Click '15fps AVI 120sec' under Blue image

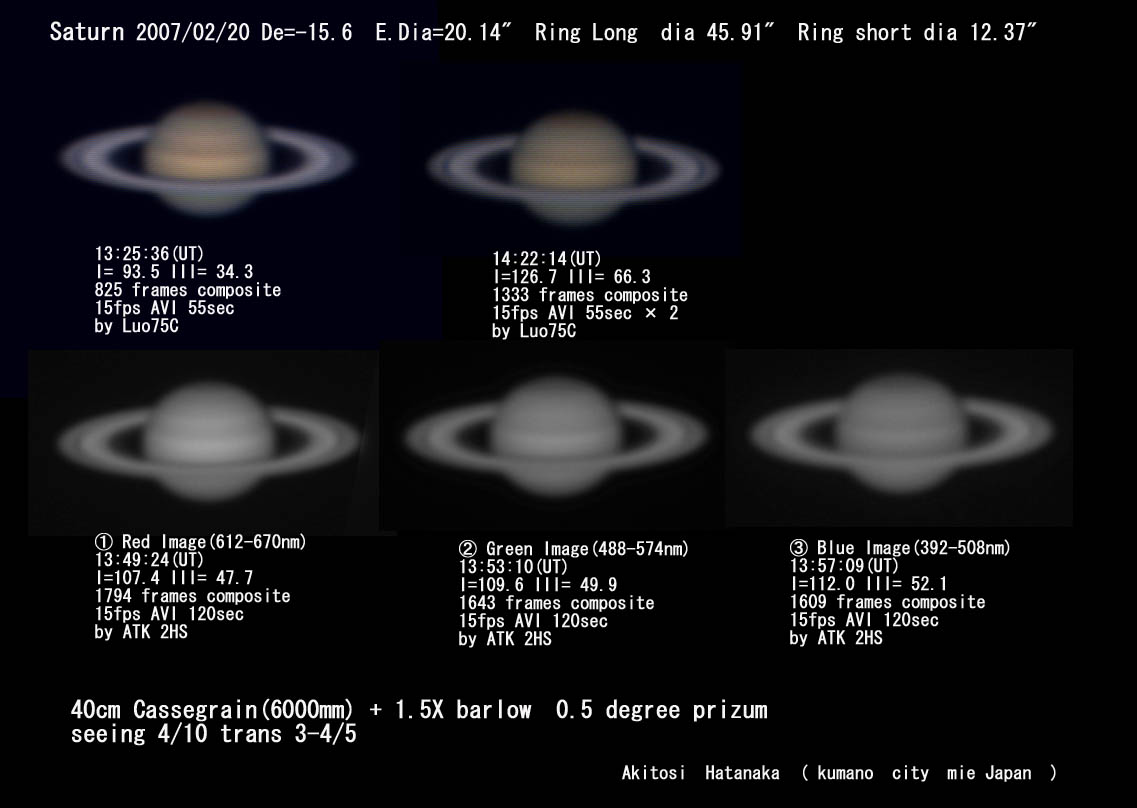(864, 620)
